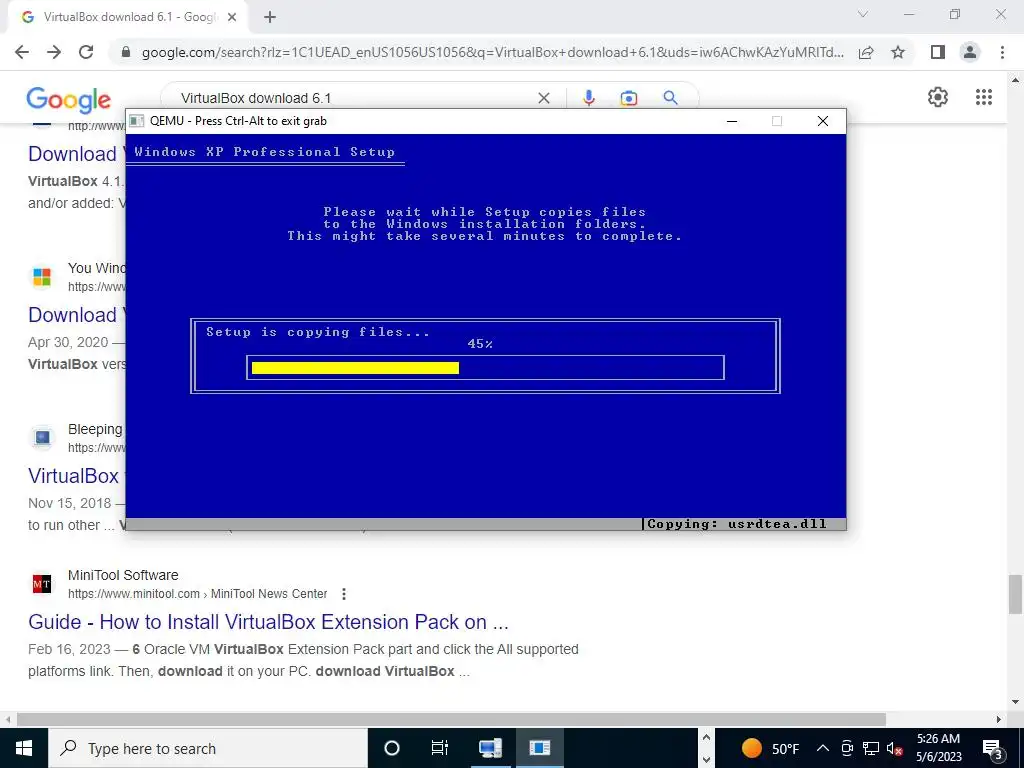Viewport: 1024px width, 768px height.
Task: Click the address bar URL
Action: 492,52
